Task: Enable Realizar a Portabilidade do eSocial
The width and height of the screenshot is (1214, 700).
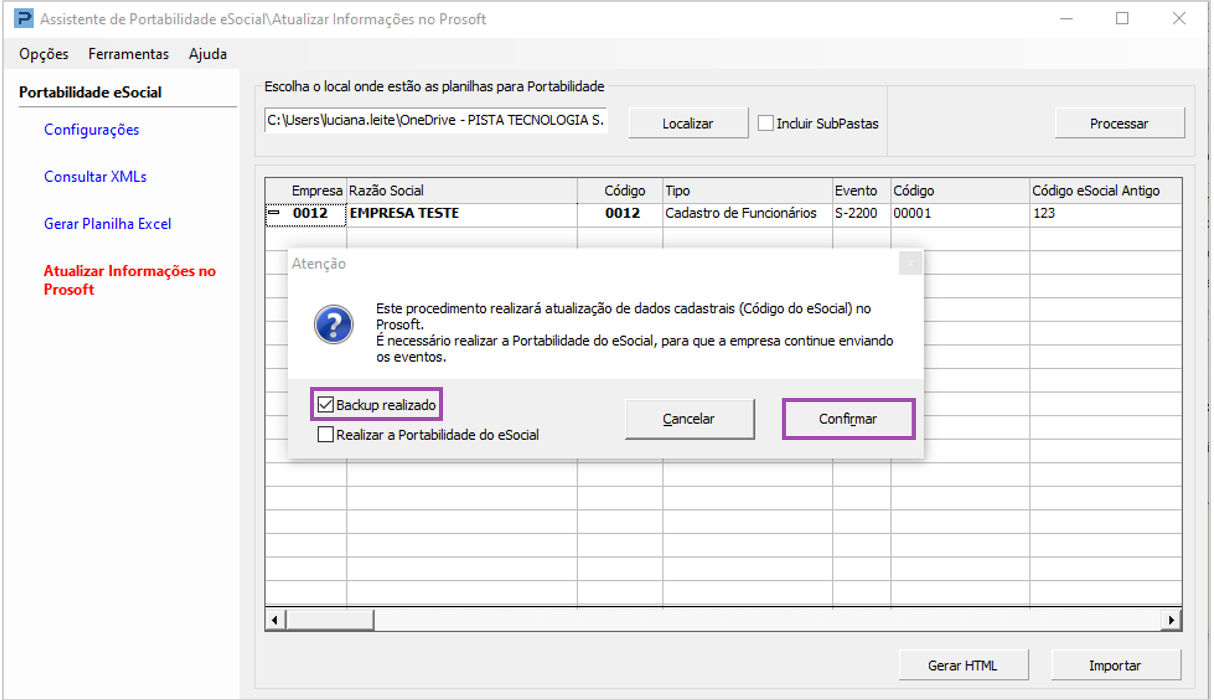Action: point(325,435)
